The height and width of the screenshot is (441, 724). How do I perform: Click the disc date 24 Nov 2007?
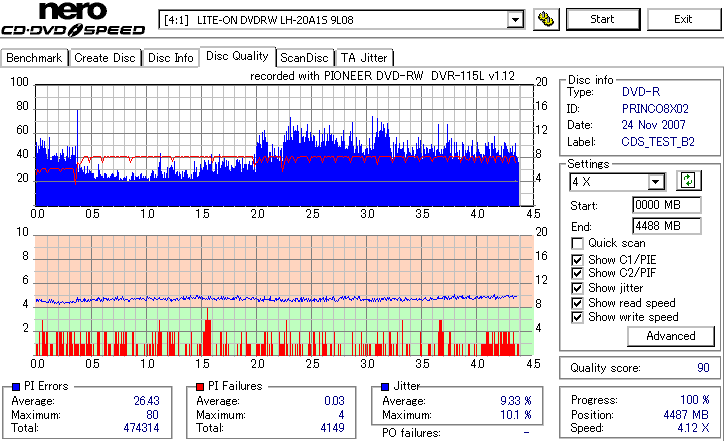(653, 125)
